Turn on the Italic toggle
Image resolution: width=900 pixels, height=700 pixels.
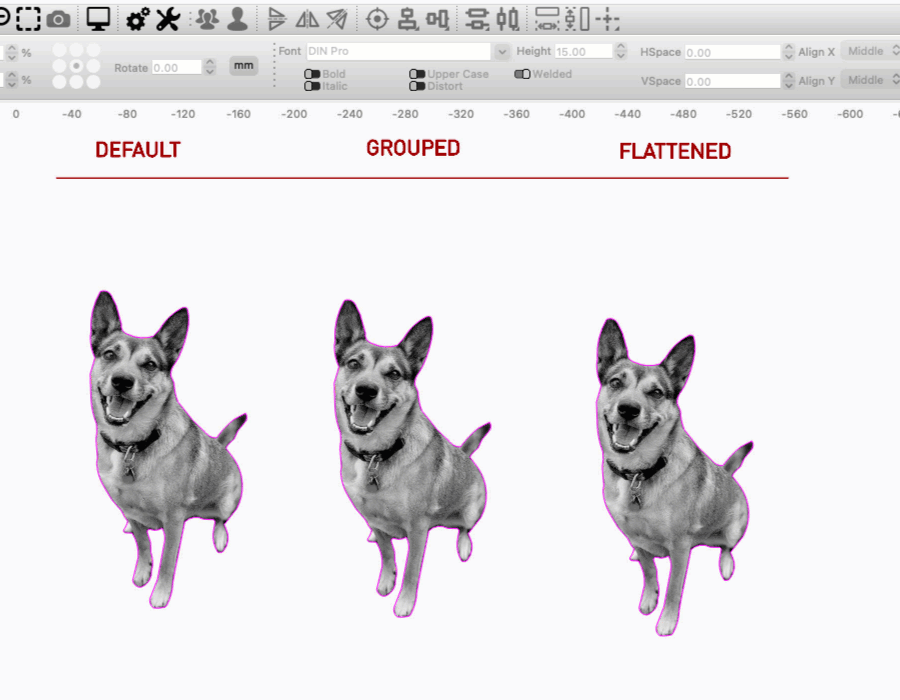[x=312, y=86]
